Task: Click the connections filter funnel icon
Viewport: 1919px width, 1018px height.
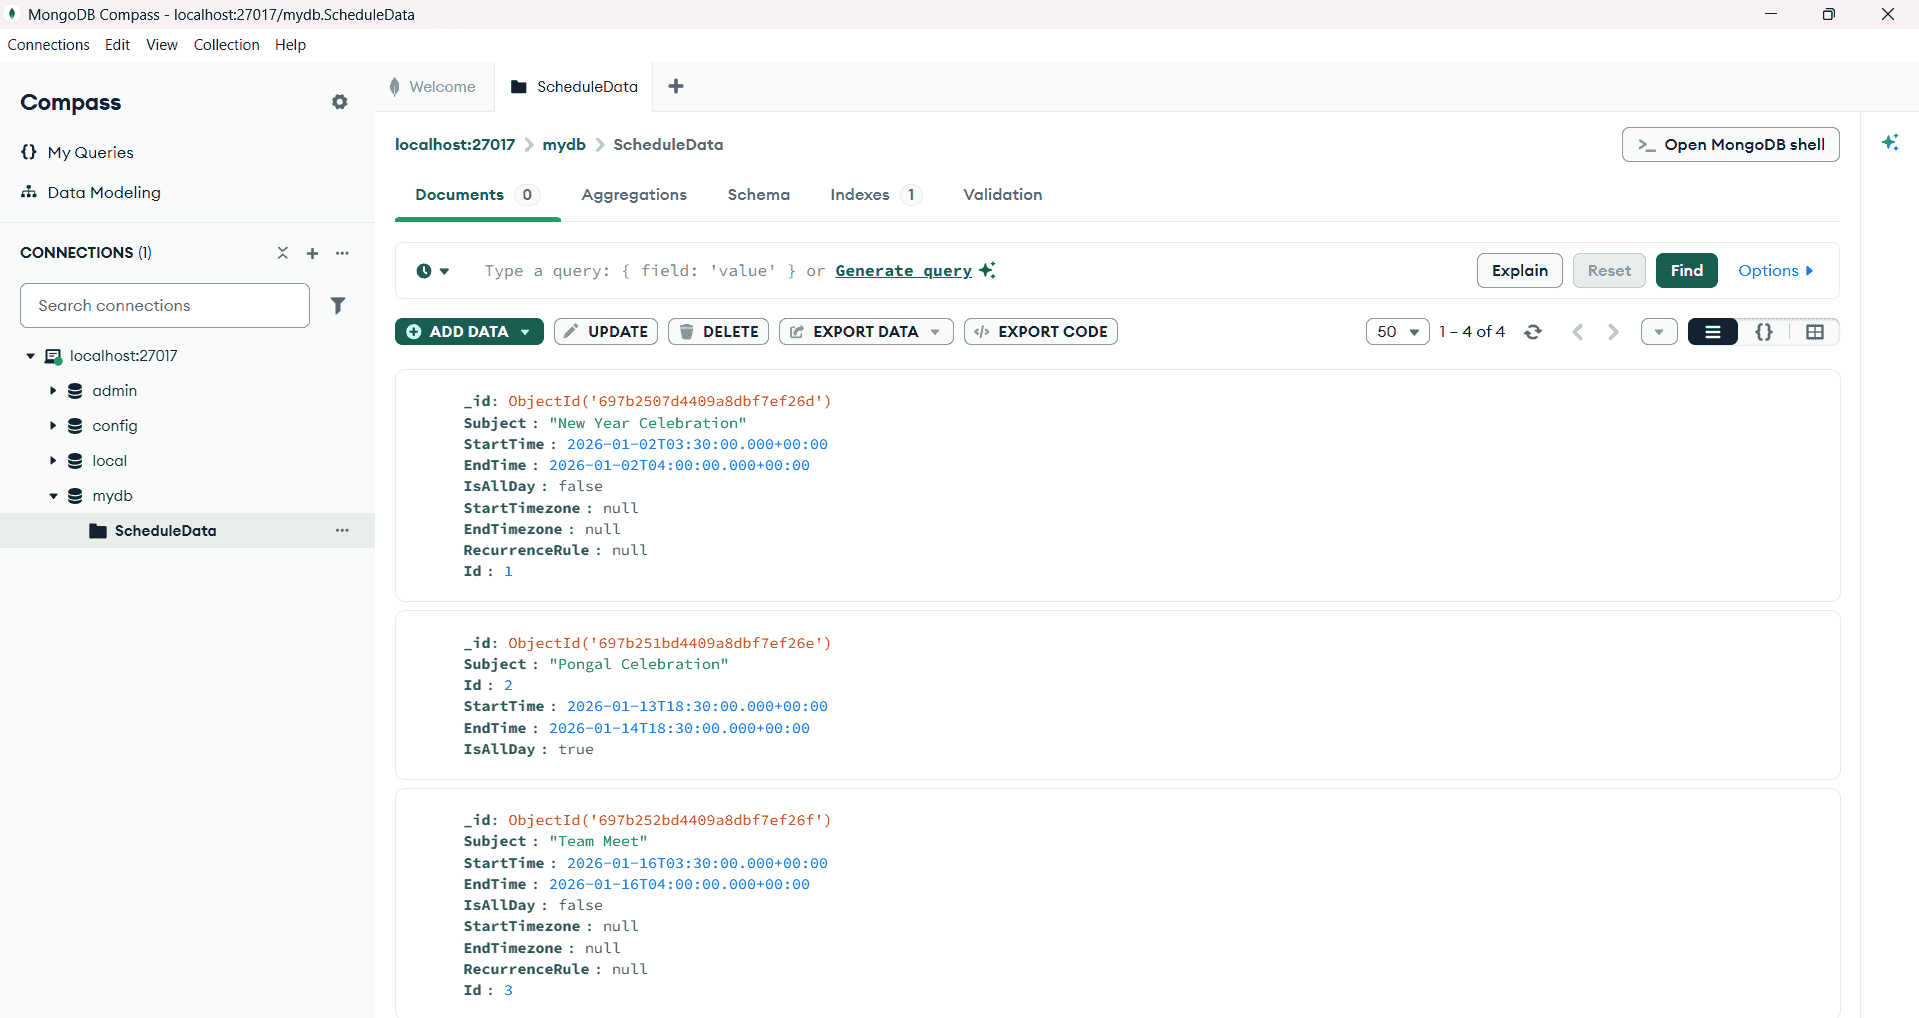Action: [x=338, y=305]
